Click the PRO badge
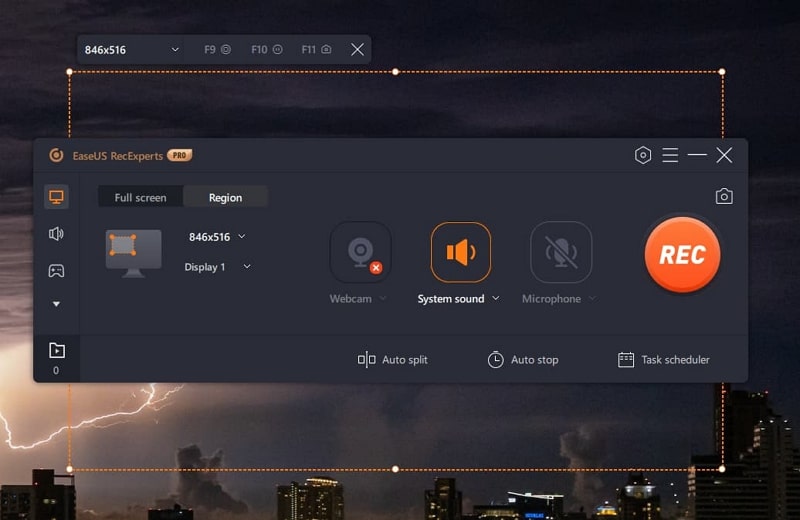 pyautogui.click(x=180, y=155)
